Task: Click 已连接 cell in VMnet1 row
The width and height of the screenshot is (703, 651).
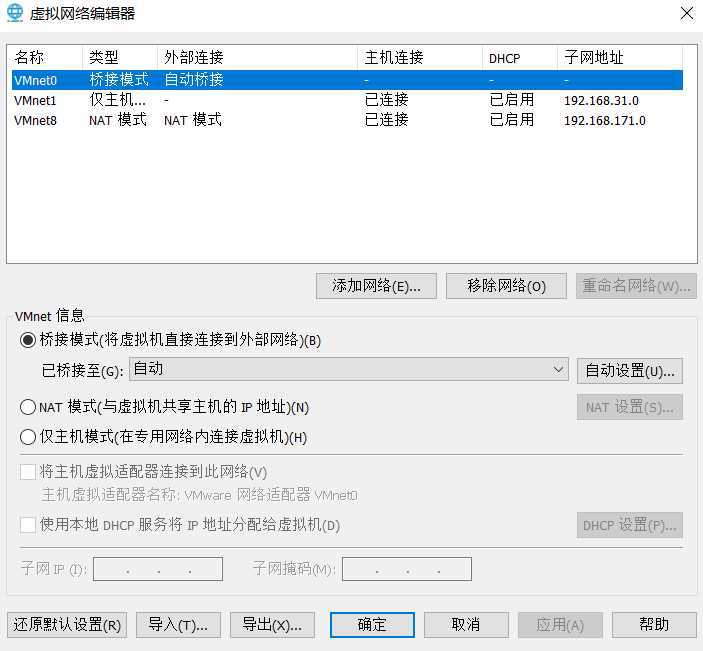Action: [386, 100]
